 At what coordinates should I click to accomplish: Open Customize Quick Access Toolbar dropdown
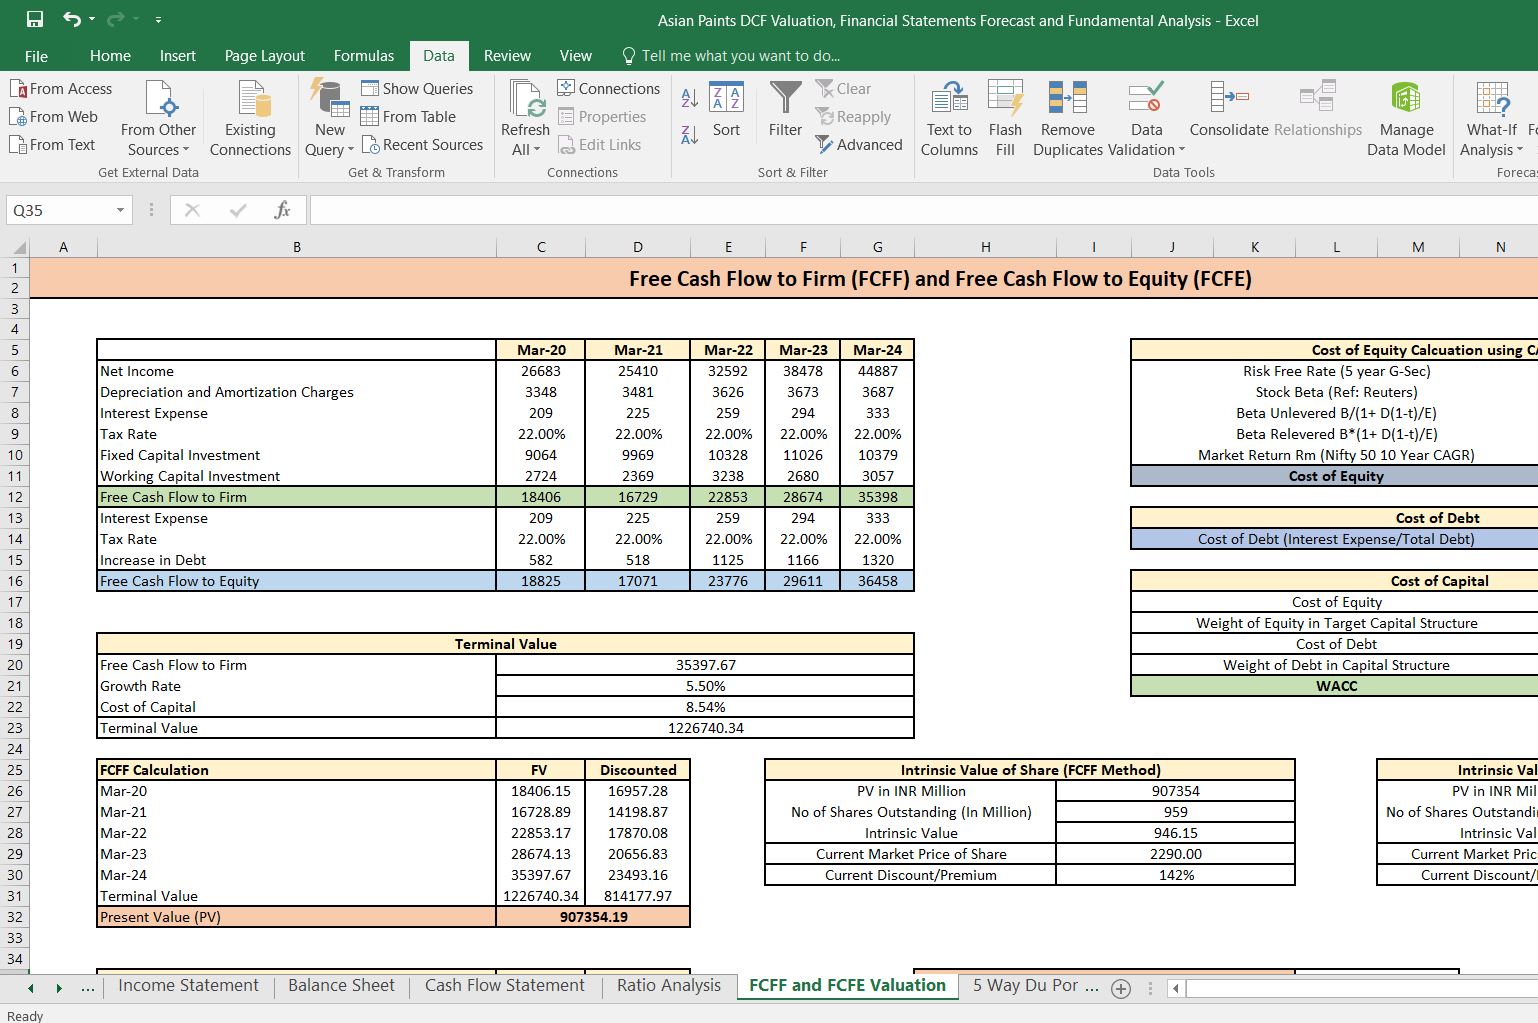coord(158,20)
